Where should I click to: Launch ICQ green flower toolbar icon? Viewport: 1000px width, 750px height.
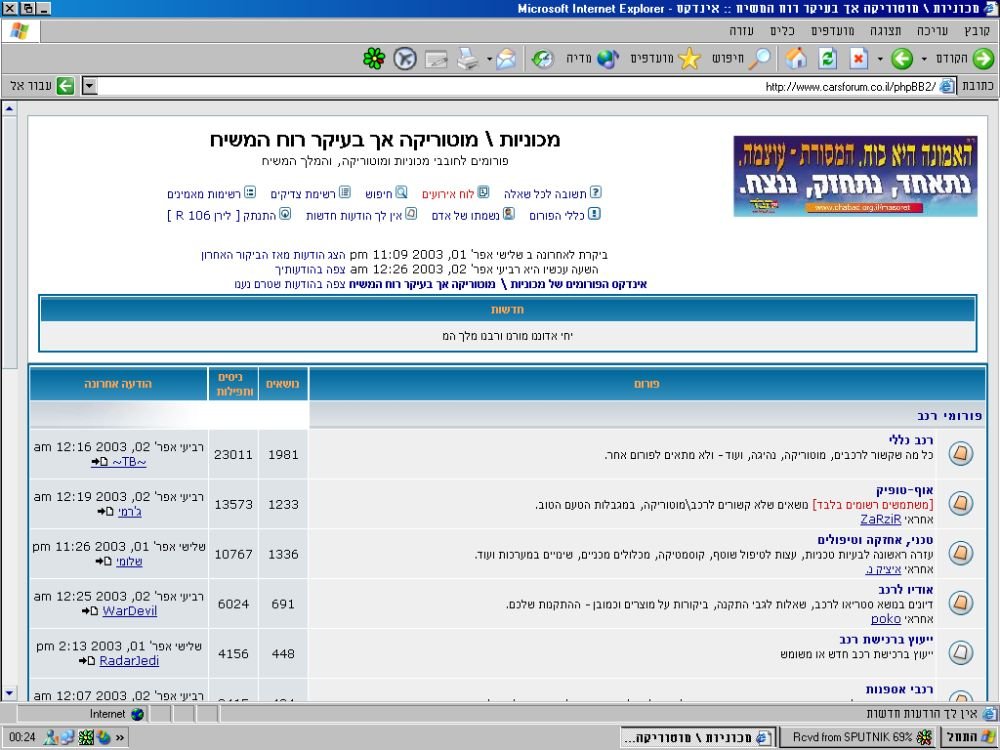(x=374, y=59)
